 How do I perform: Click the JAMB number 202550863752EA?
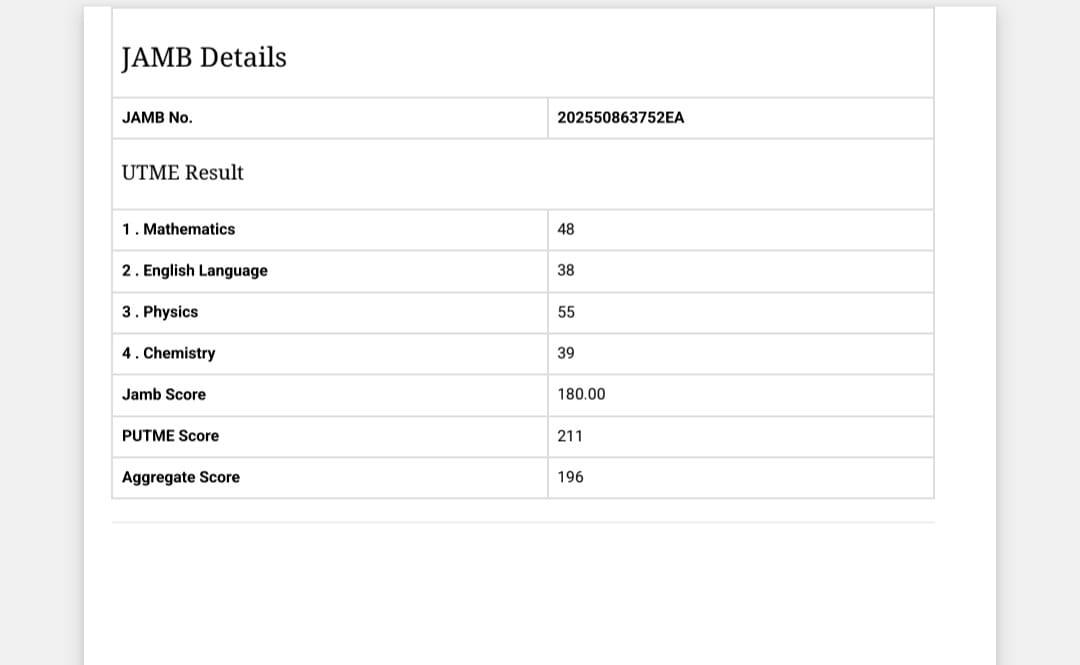[620, 118]
